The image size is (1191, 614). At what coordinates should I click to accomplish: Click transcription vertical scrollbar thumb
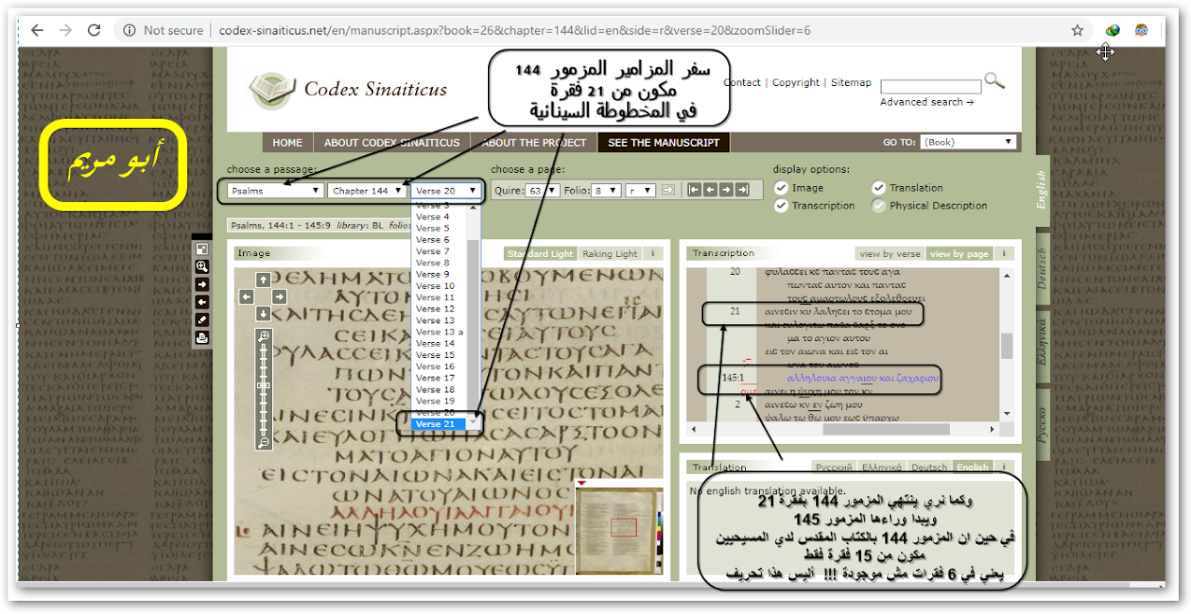[x=1007, y=346]
